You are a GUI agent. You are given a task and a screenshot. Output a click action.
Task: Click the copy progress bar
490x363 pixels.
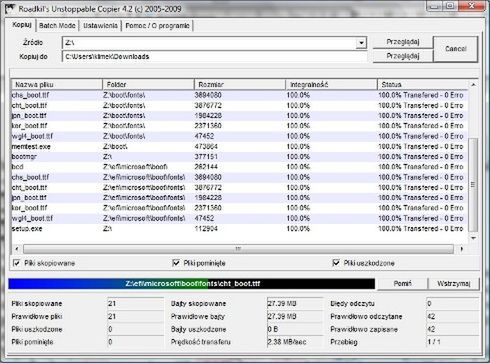(192, 284)
